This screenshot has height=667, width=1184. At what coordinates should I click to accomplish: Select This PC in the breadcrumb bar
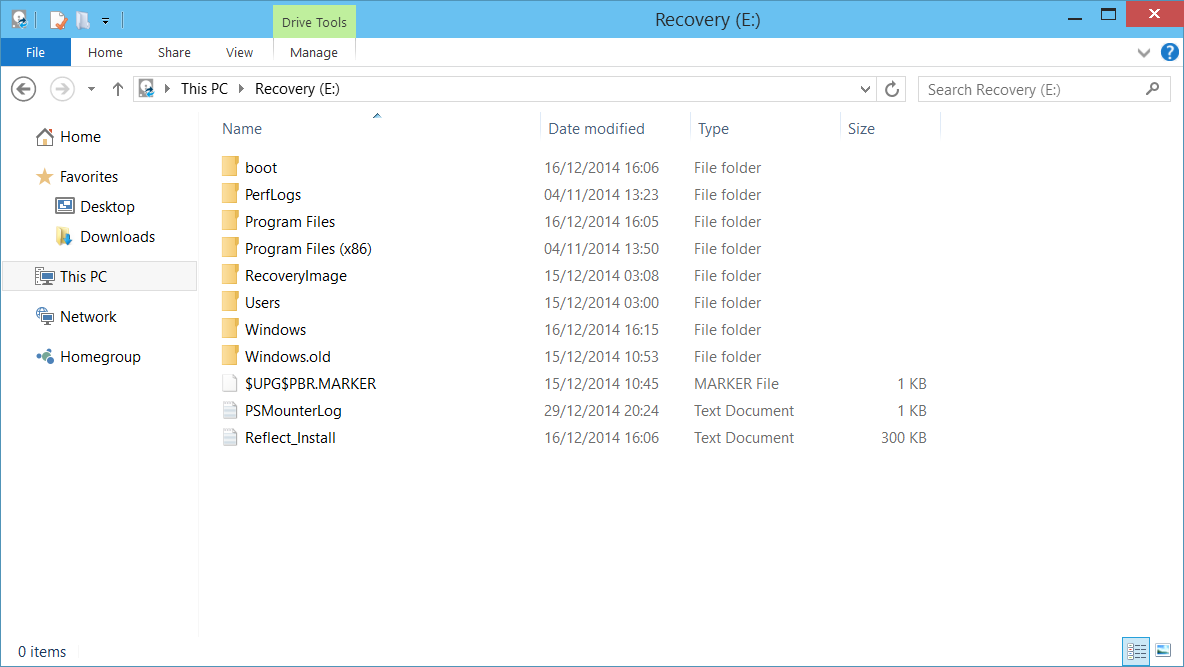(x=204, y=88)
